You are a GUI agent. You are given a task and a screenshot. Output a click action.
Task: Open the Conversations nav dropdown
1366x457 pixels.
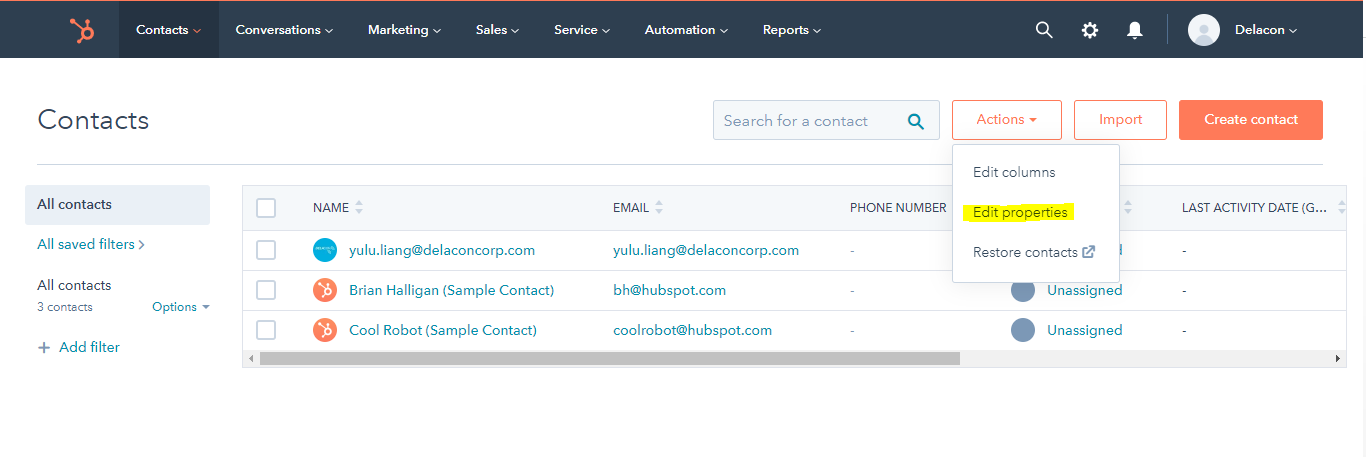pos(284,30)
